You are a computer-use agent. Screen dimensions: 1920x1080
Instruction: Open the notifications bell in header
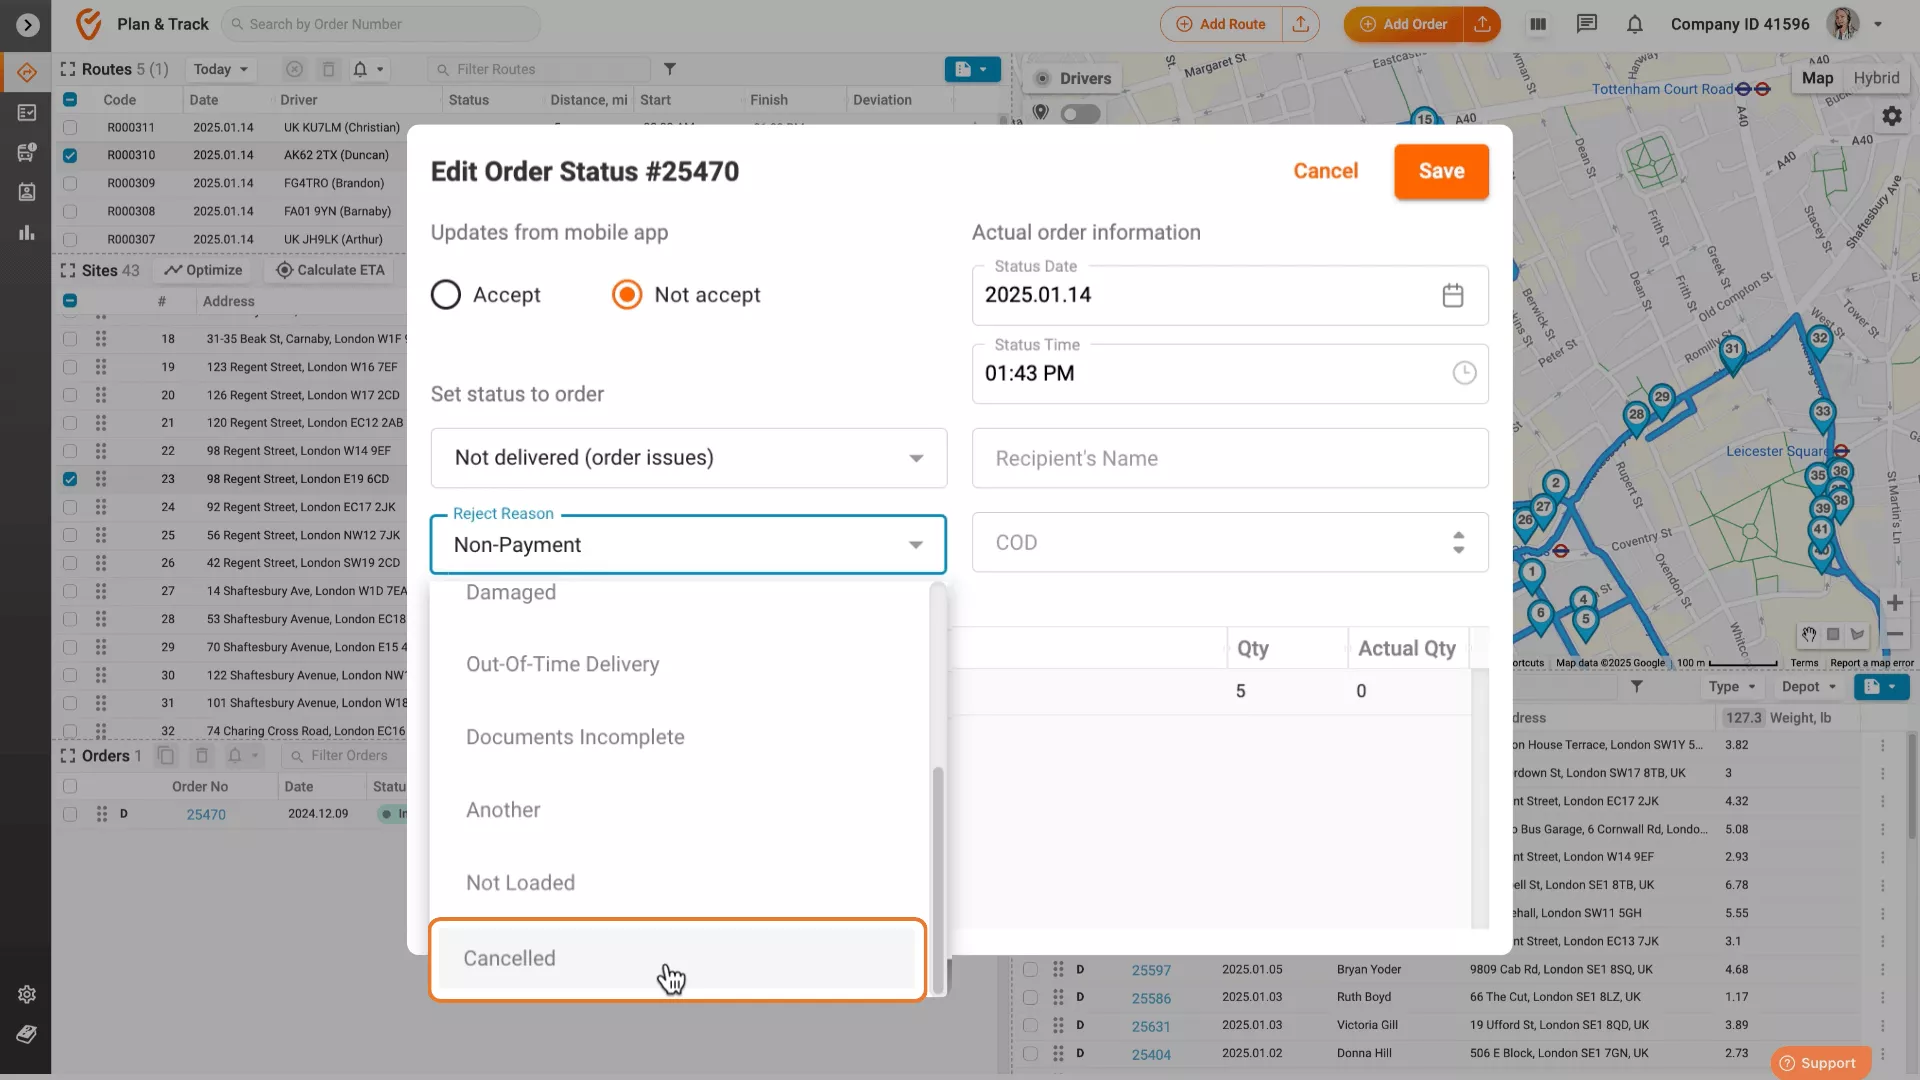(1634, 24)
